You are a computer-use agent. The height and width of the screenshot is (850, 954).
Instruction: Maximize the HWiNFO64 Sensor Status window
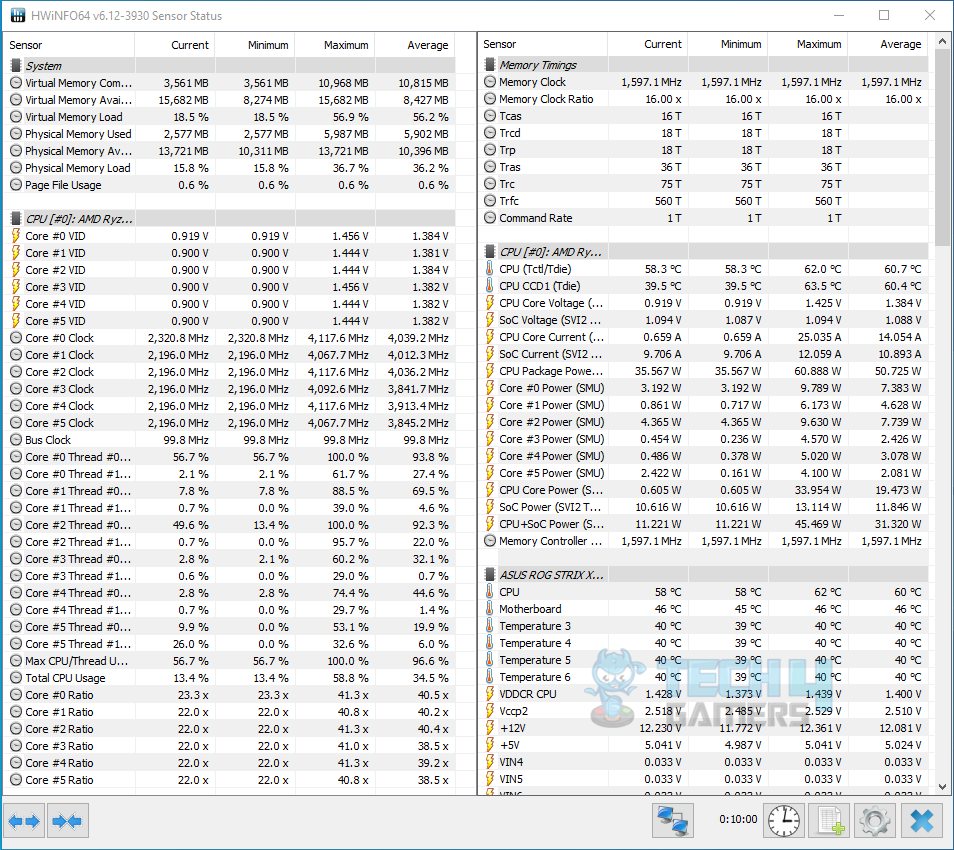(884, 15)
